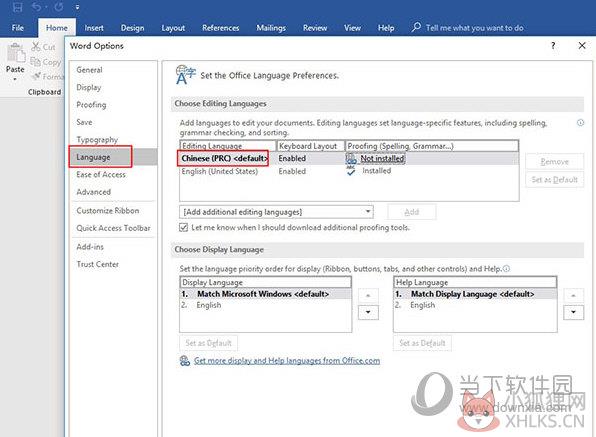Expand the Customize Quick Access Toolbar arrow

78,7
